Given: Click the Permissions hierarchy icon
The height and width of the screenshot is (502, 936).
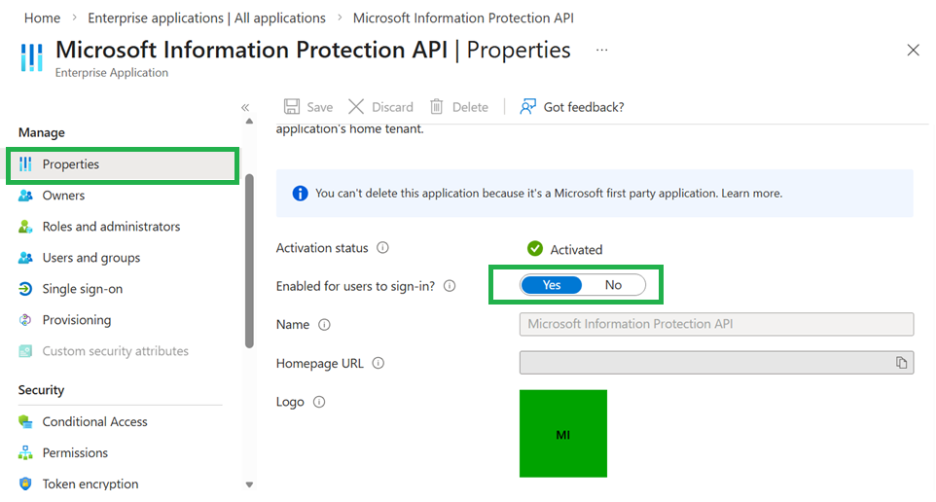Looking at the screenshot, I should pos(25,452).
